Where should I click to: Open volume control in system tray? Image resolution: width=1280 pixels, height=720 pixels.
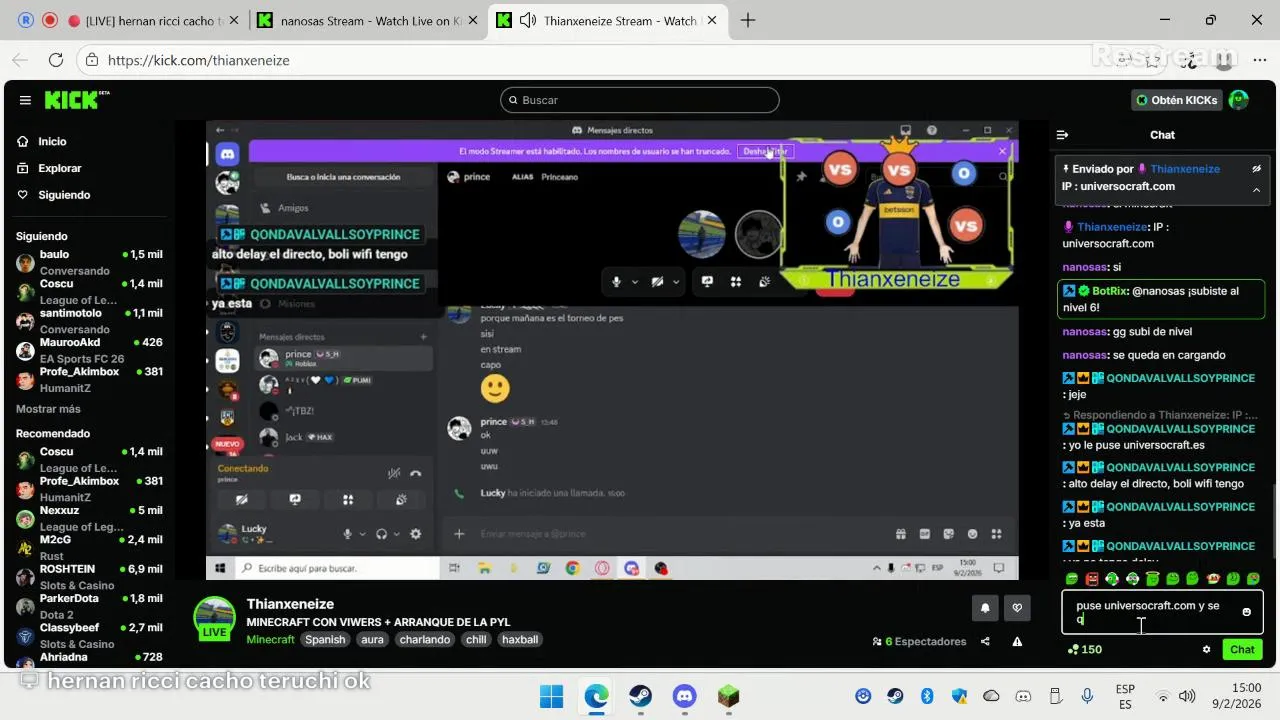pyautogui.click(x=1187, y=696)
